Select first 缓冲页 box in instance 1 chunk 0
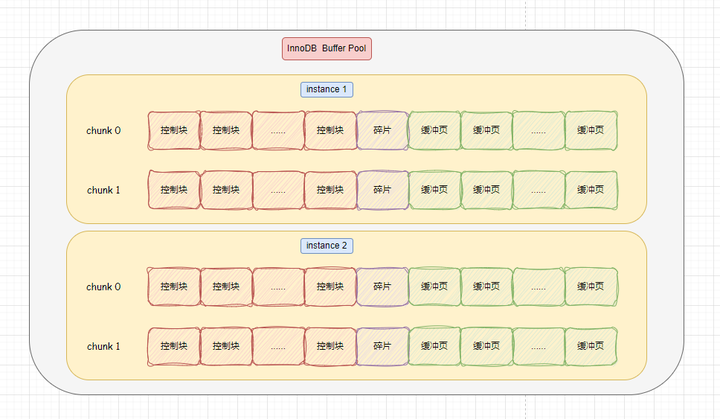720x419 pixels. tap(434, 130)
